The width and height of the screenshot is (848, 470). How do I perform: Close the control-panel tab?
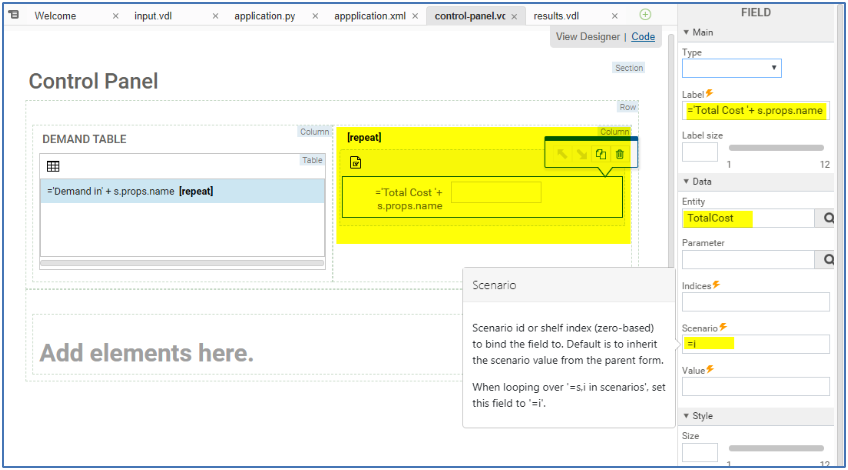tap(514, 17)
